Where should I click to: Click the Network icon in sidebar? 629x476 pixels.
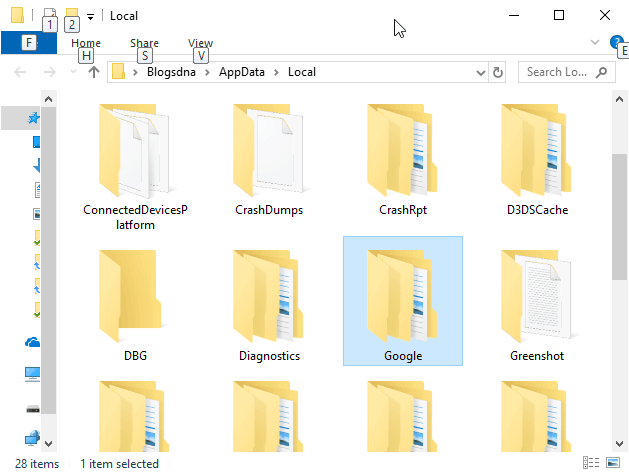tap(32, 438)
